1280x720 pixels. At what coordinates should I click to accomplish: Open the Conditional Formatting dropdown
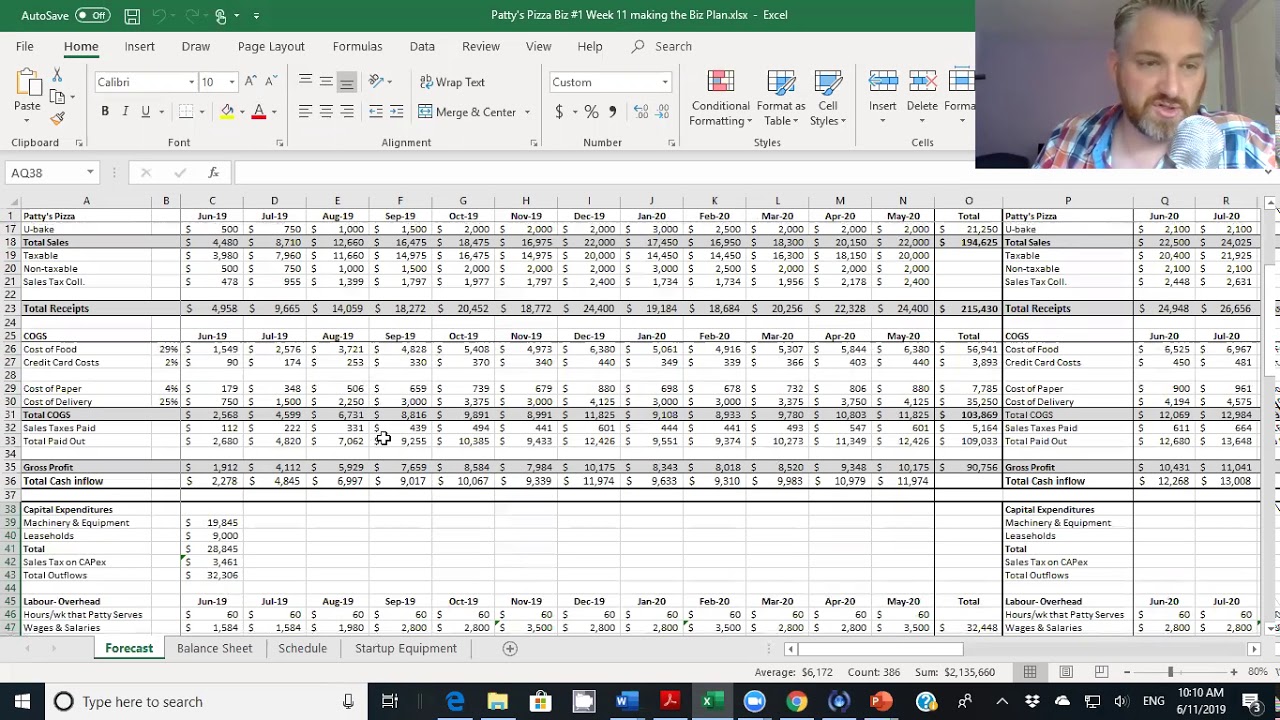pyautogui.click(x=720, y=98)
